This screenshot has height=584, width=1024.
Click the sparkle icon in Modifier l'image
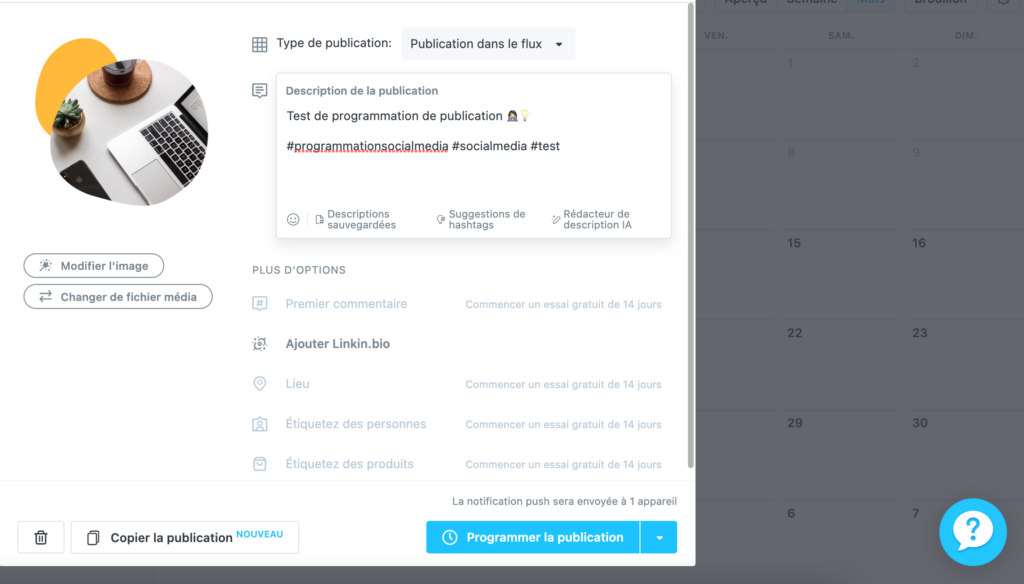click(45, 265)
